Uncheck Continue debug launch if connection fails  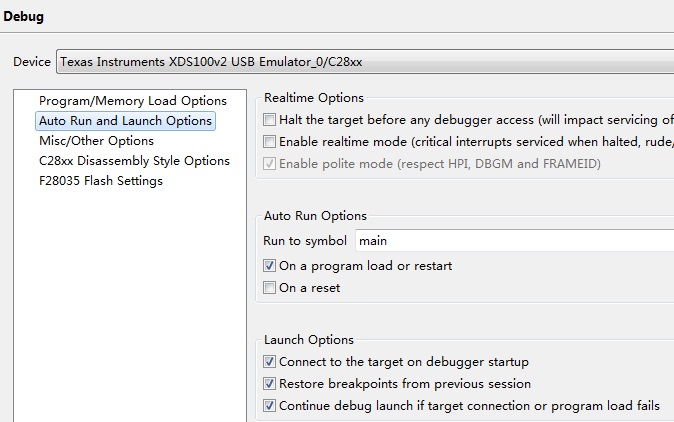[270, 406]
